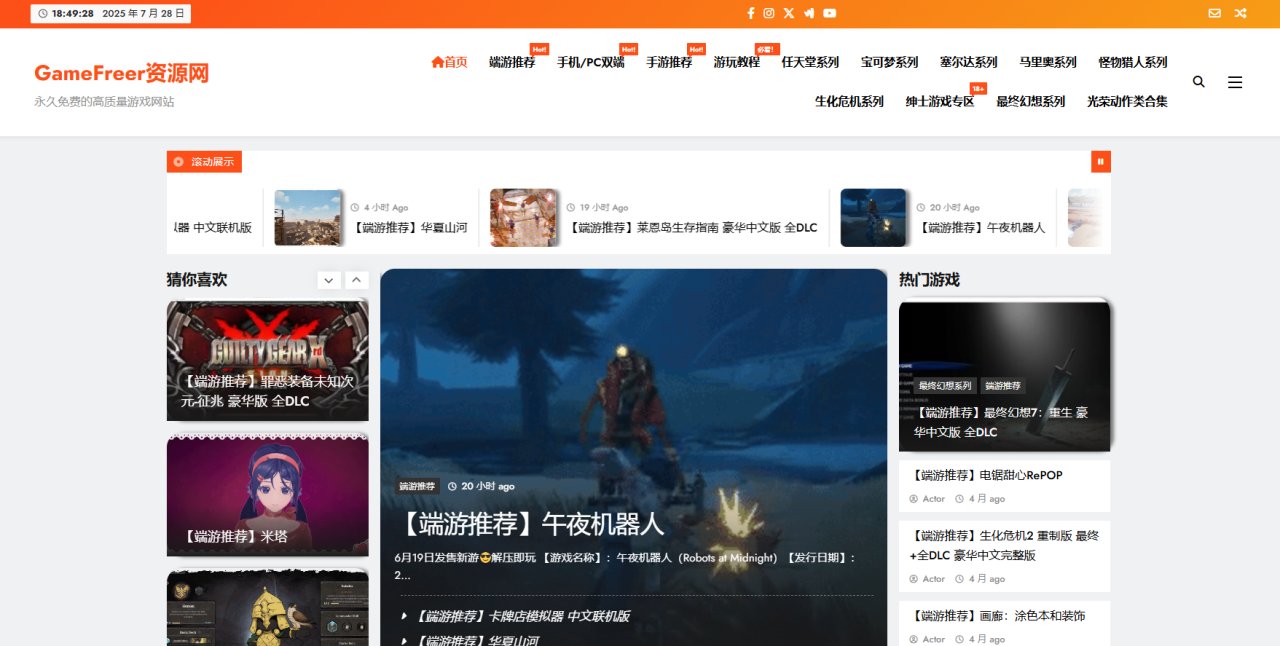The width and height of the screenshot is (1280, 646).
Task: Open the Instagram icon in top bar
Action: [769, 13]
